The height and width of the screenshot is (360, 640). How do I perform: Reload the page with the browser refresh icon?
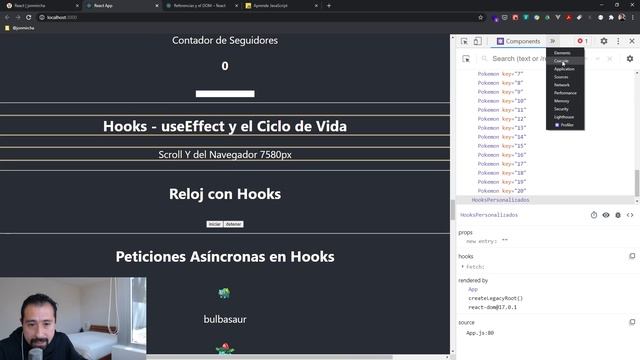pyautogui.click(x=29, y=17)
